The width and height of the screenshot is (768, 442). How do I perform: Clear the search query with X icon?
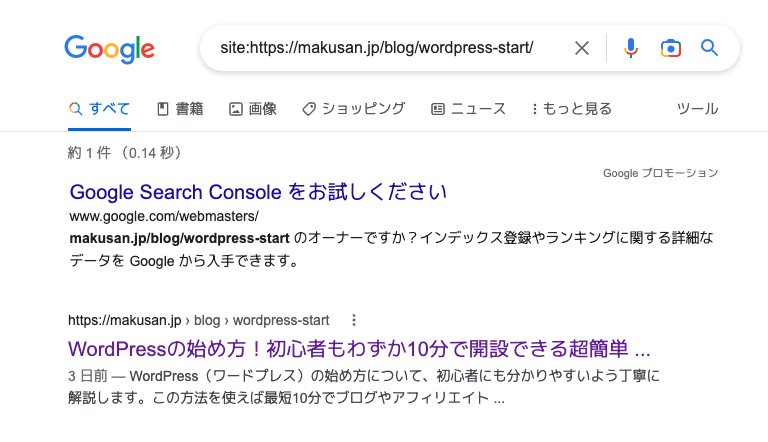click(x=582, y=48)
